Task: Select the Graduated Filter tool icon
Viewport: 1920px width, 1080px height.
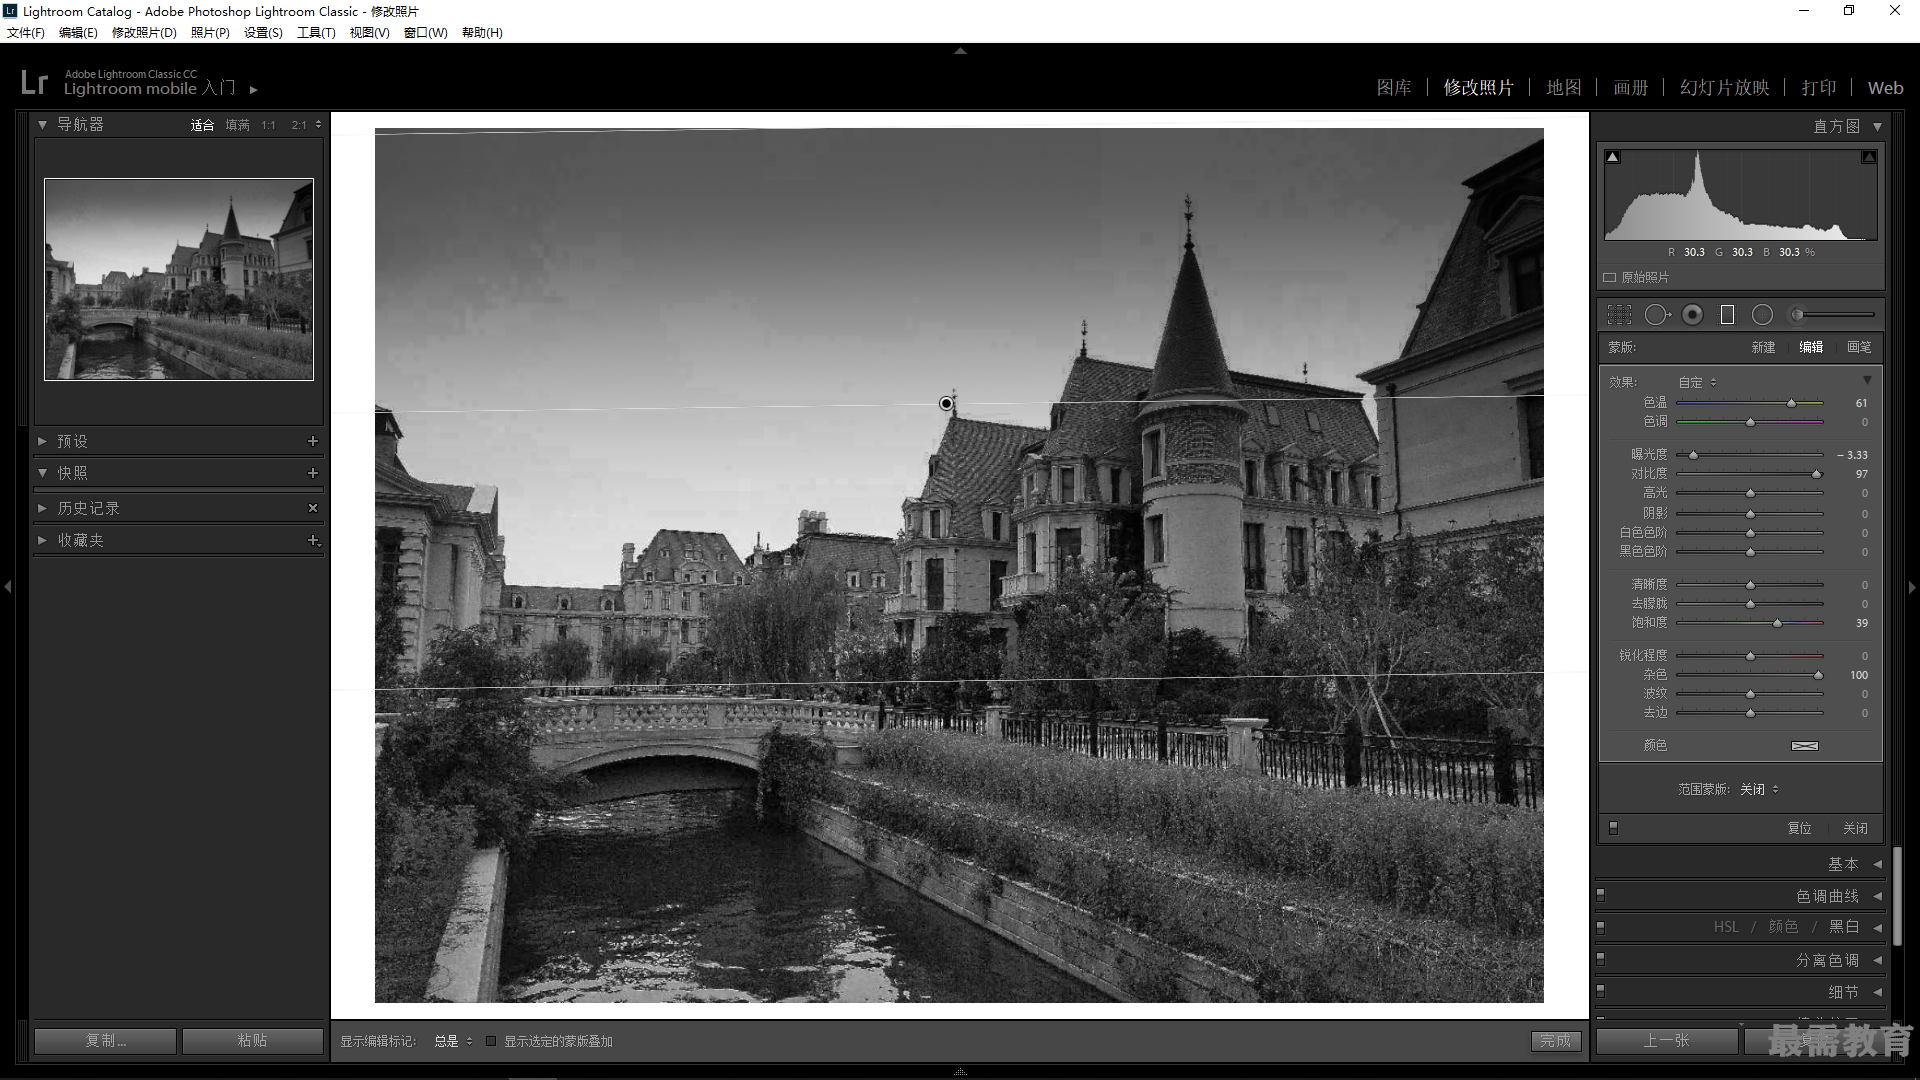Action: tap(1727, 315)
